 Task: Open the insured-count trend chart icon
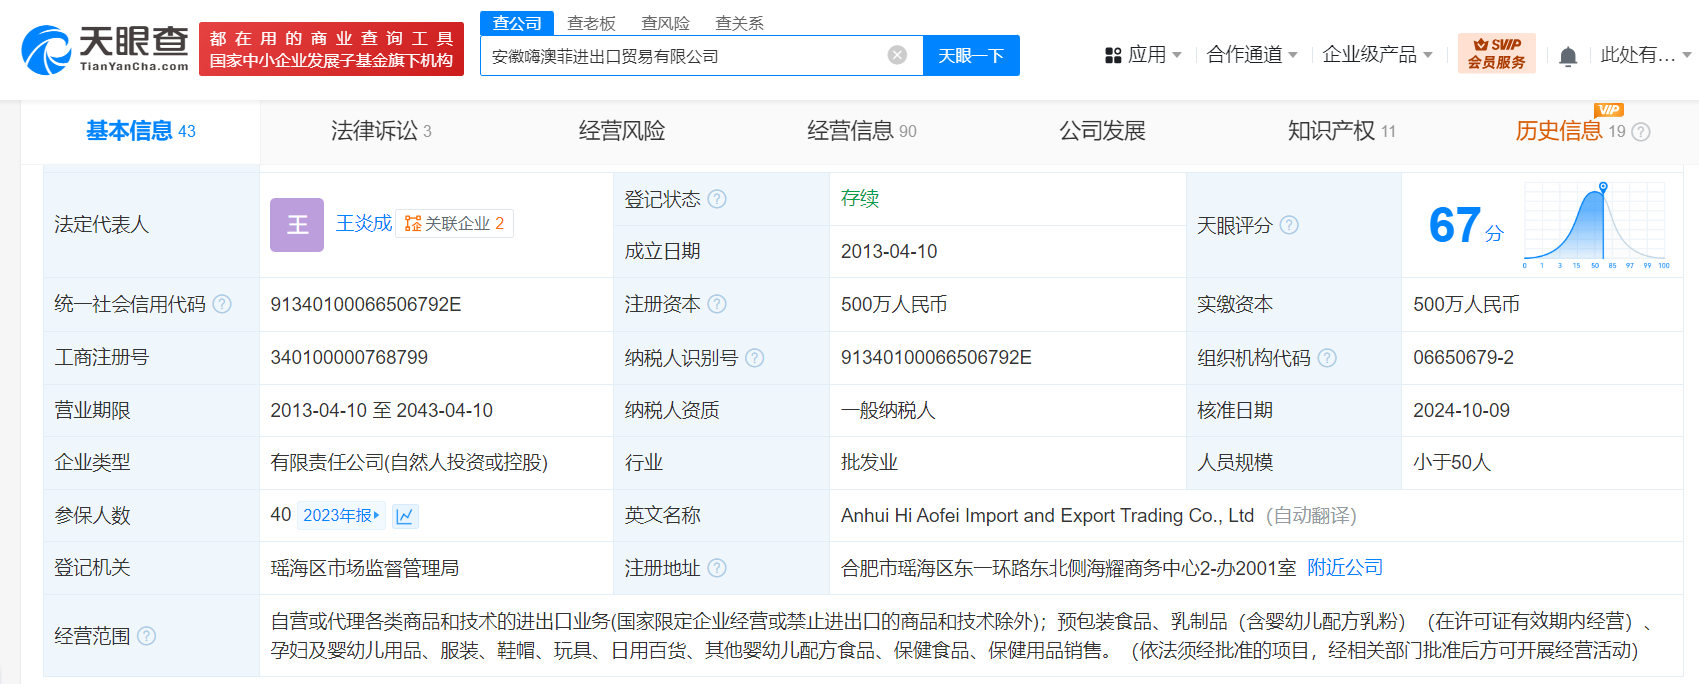405,516
